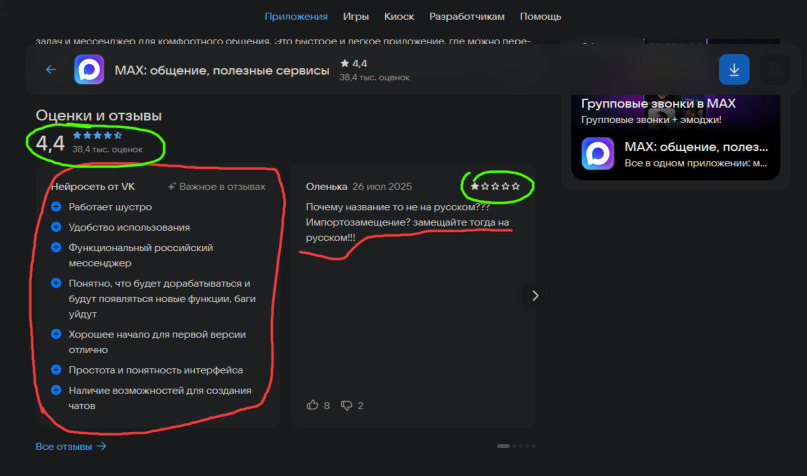Click Групповые звонки + эмоджи! subtitle
The width and height of the screenshot is (807, 476).
pos(651,120)
